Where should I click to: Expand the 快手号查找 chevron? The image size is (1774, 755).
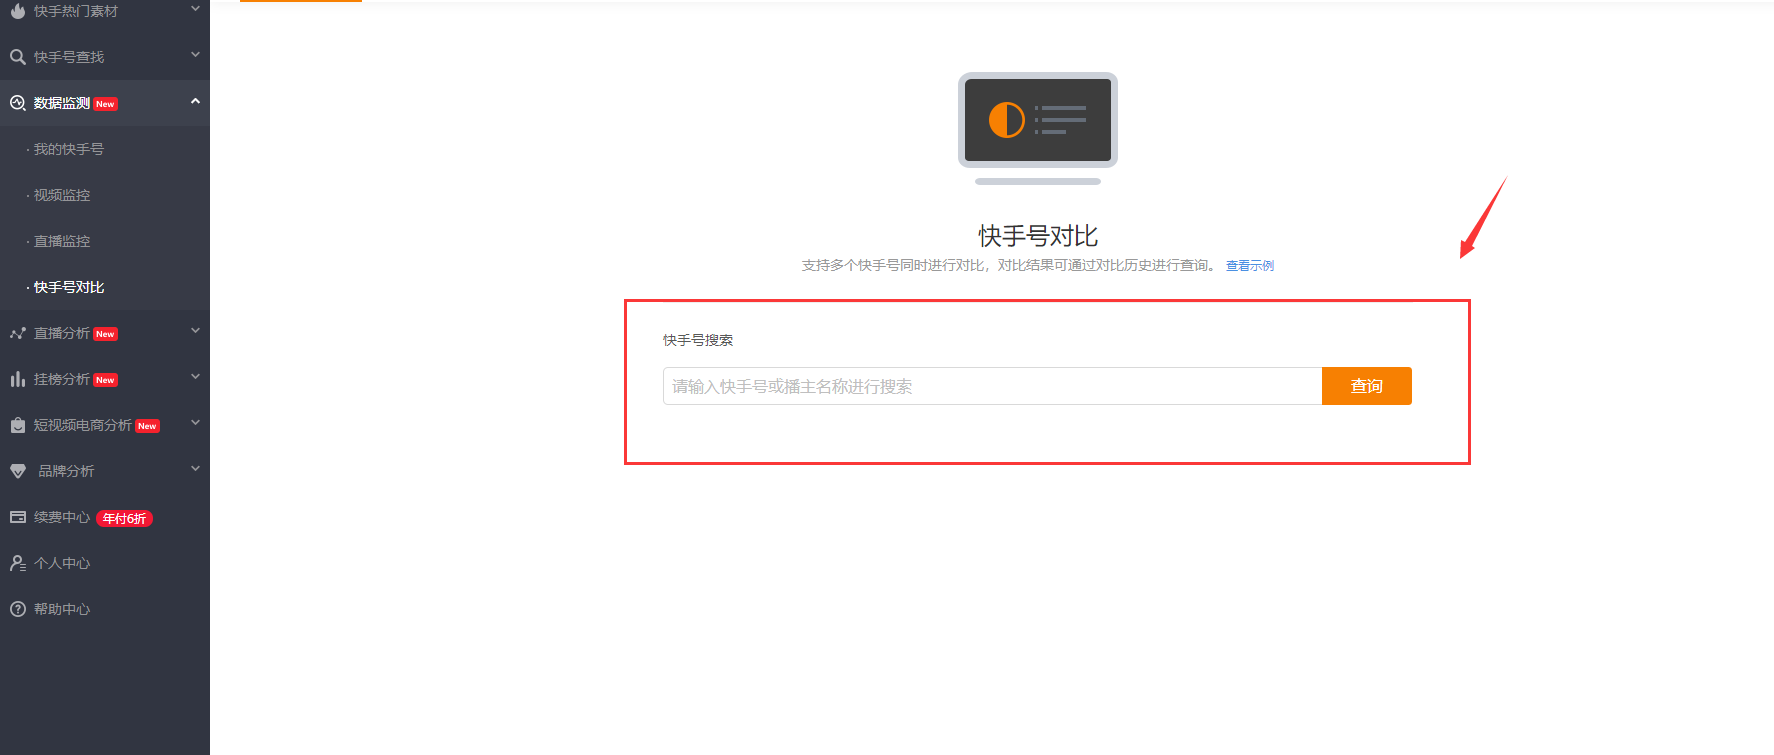[x=195, y=55]
